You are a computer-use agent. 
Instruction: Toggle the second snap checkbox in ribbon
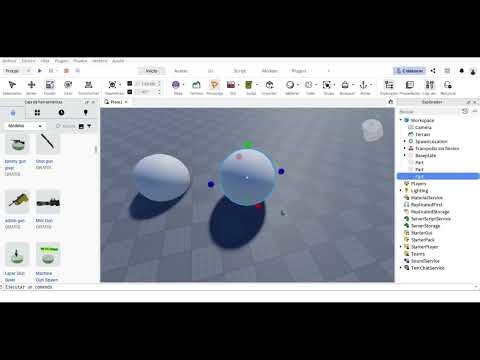[x=130, y=92]
